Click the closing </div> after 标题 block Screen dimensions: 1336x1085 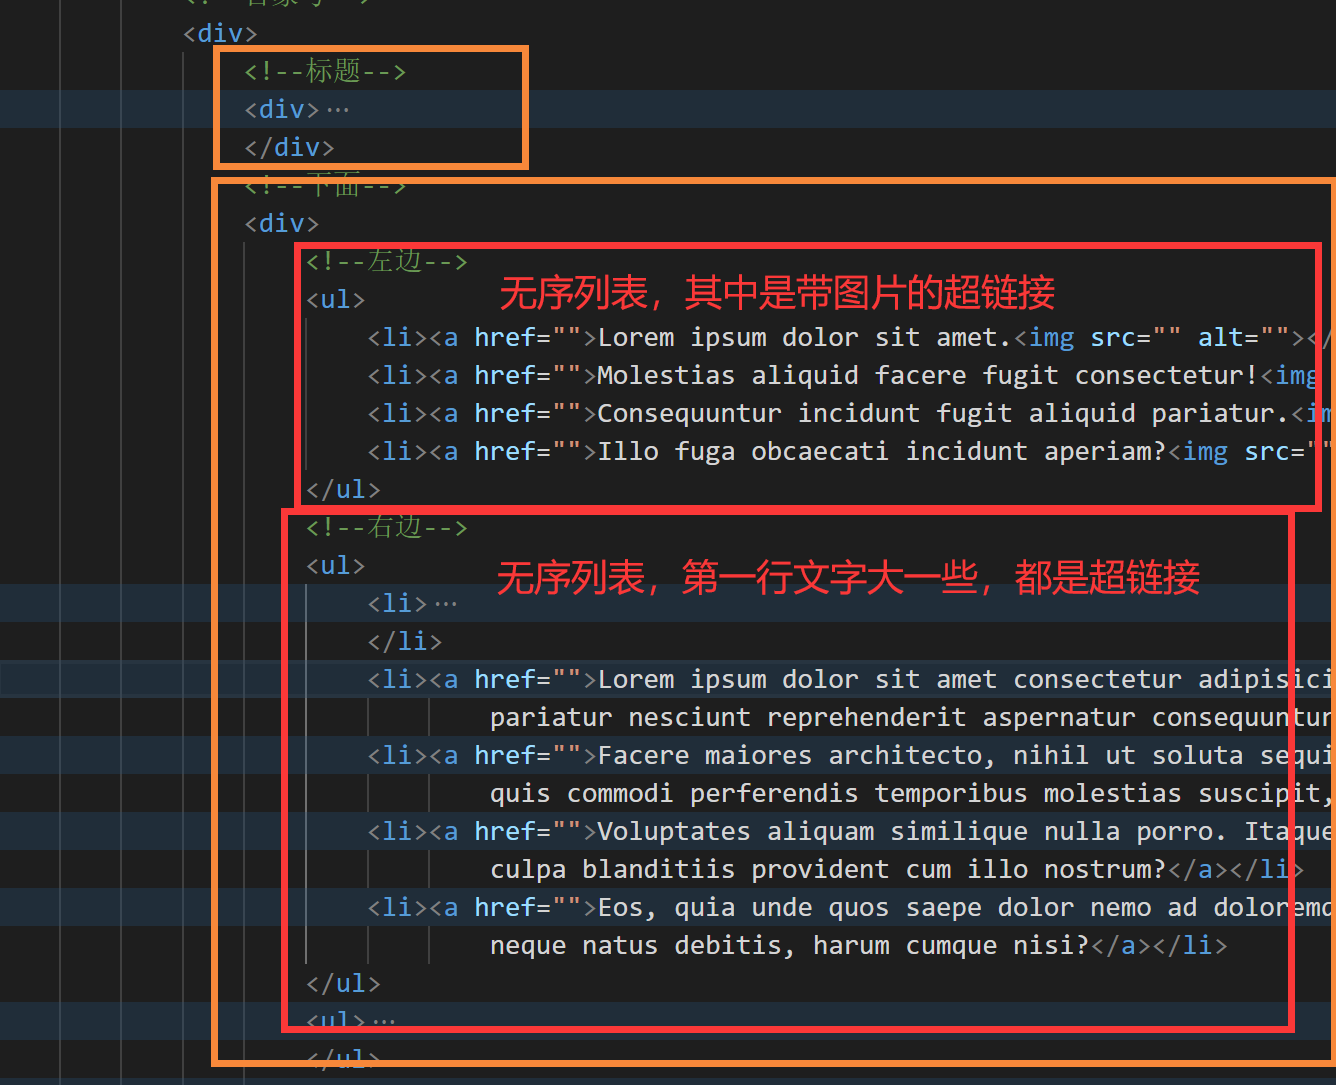pos(290,147)
